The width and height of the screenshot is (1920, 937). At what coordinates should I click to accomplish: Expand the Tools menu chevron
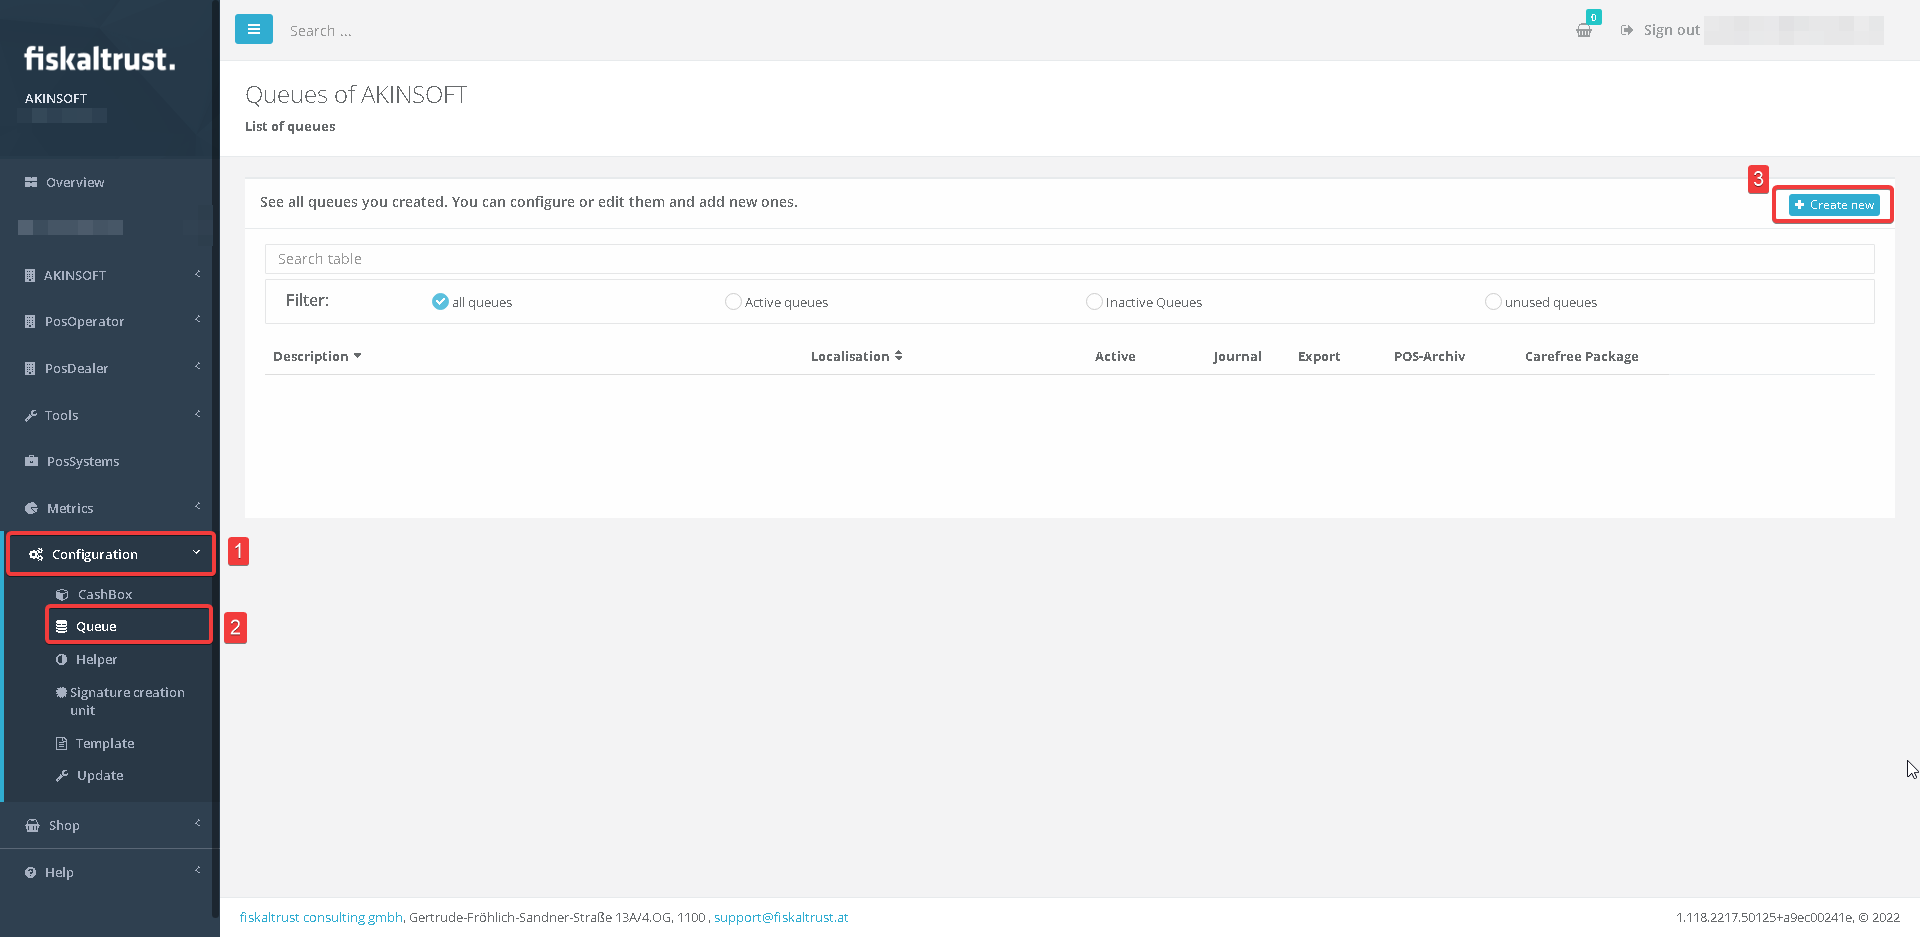197,414
